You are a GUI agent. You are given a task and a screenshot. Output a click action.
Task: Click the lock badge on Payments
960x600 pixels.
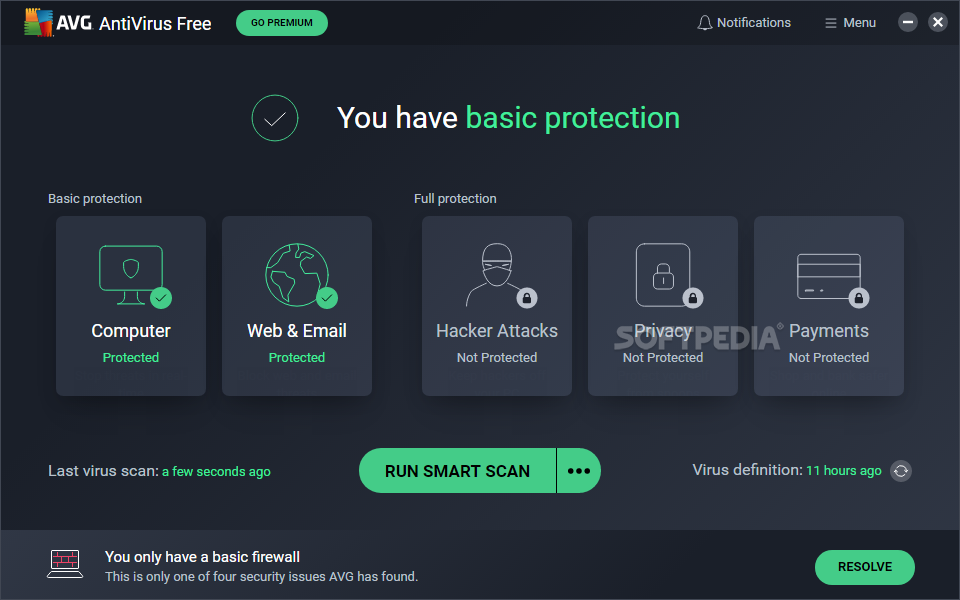pyautogui.click(x=859, y=298)
